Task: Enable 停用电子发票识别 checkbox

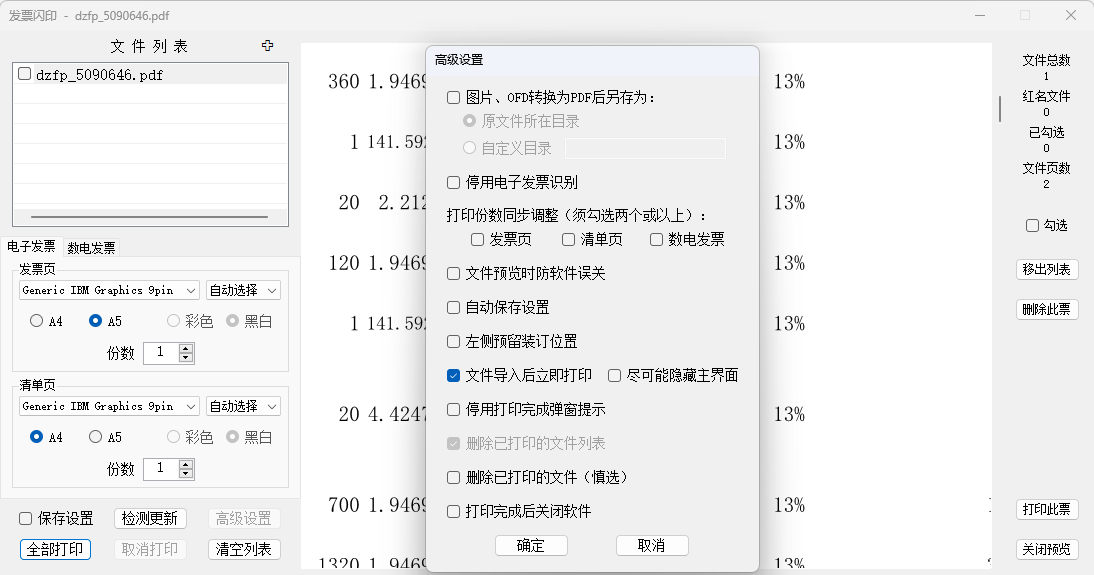Action: coord(454,183)
